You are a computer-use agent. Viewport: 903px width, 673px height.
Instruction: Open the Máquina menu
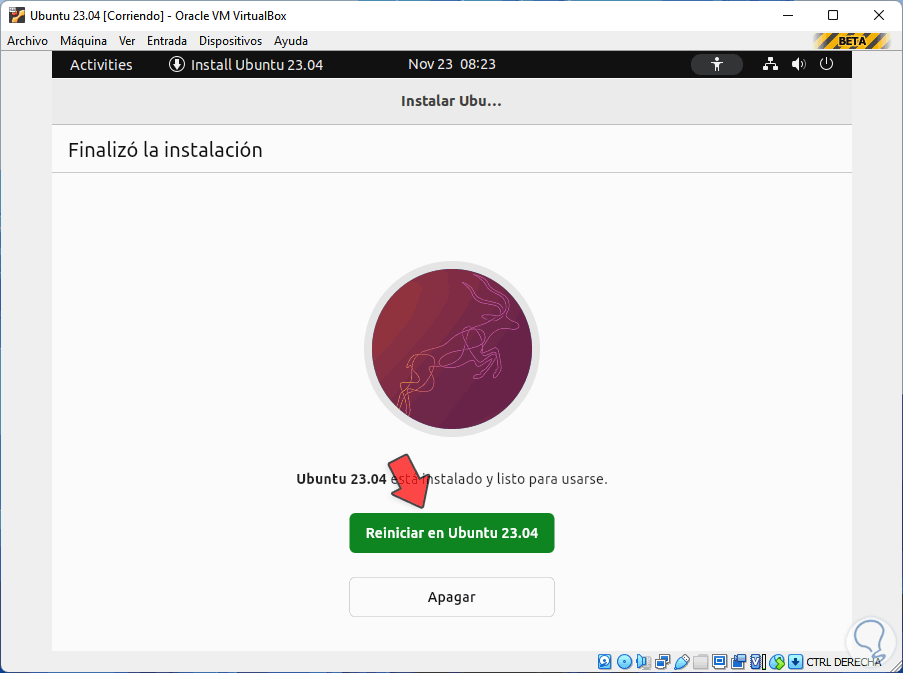point(84,41)
